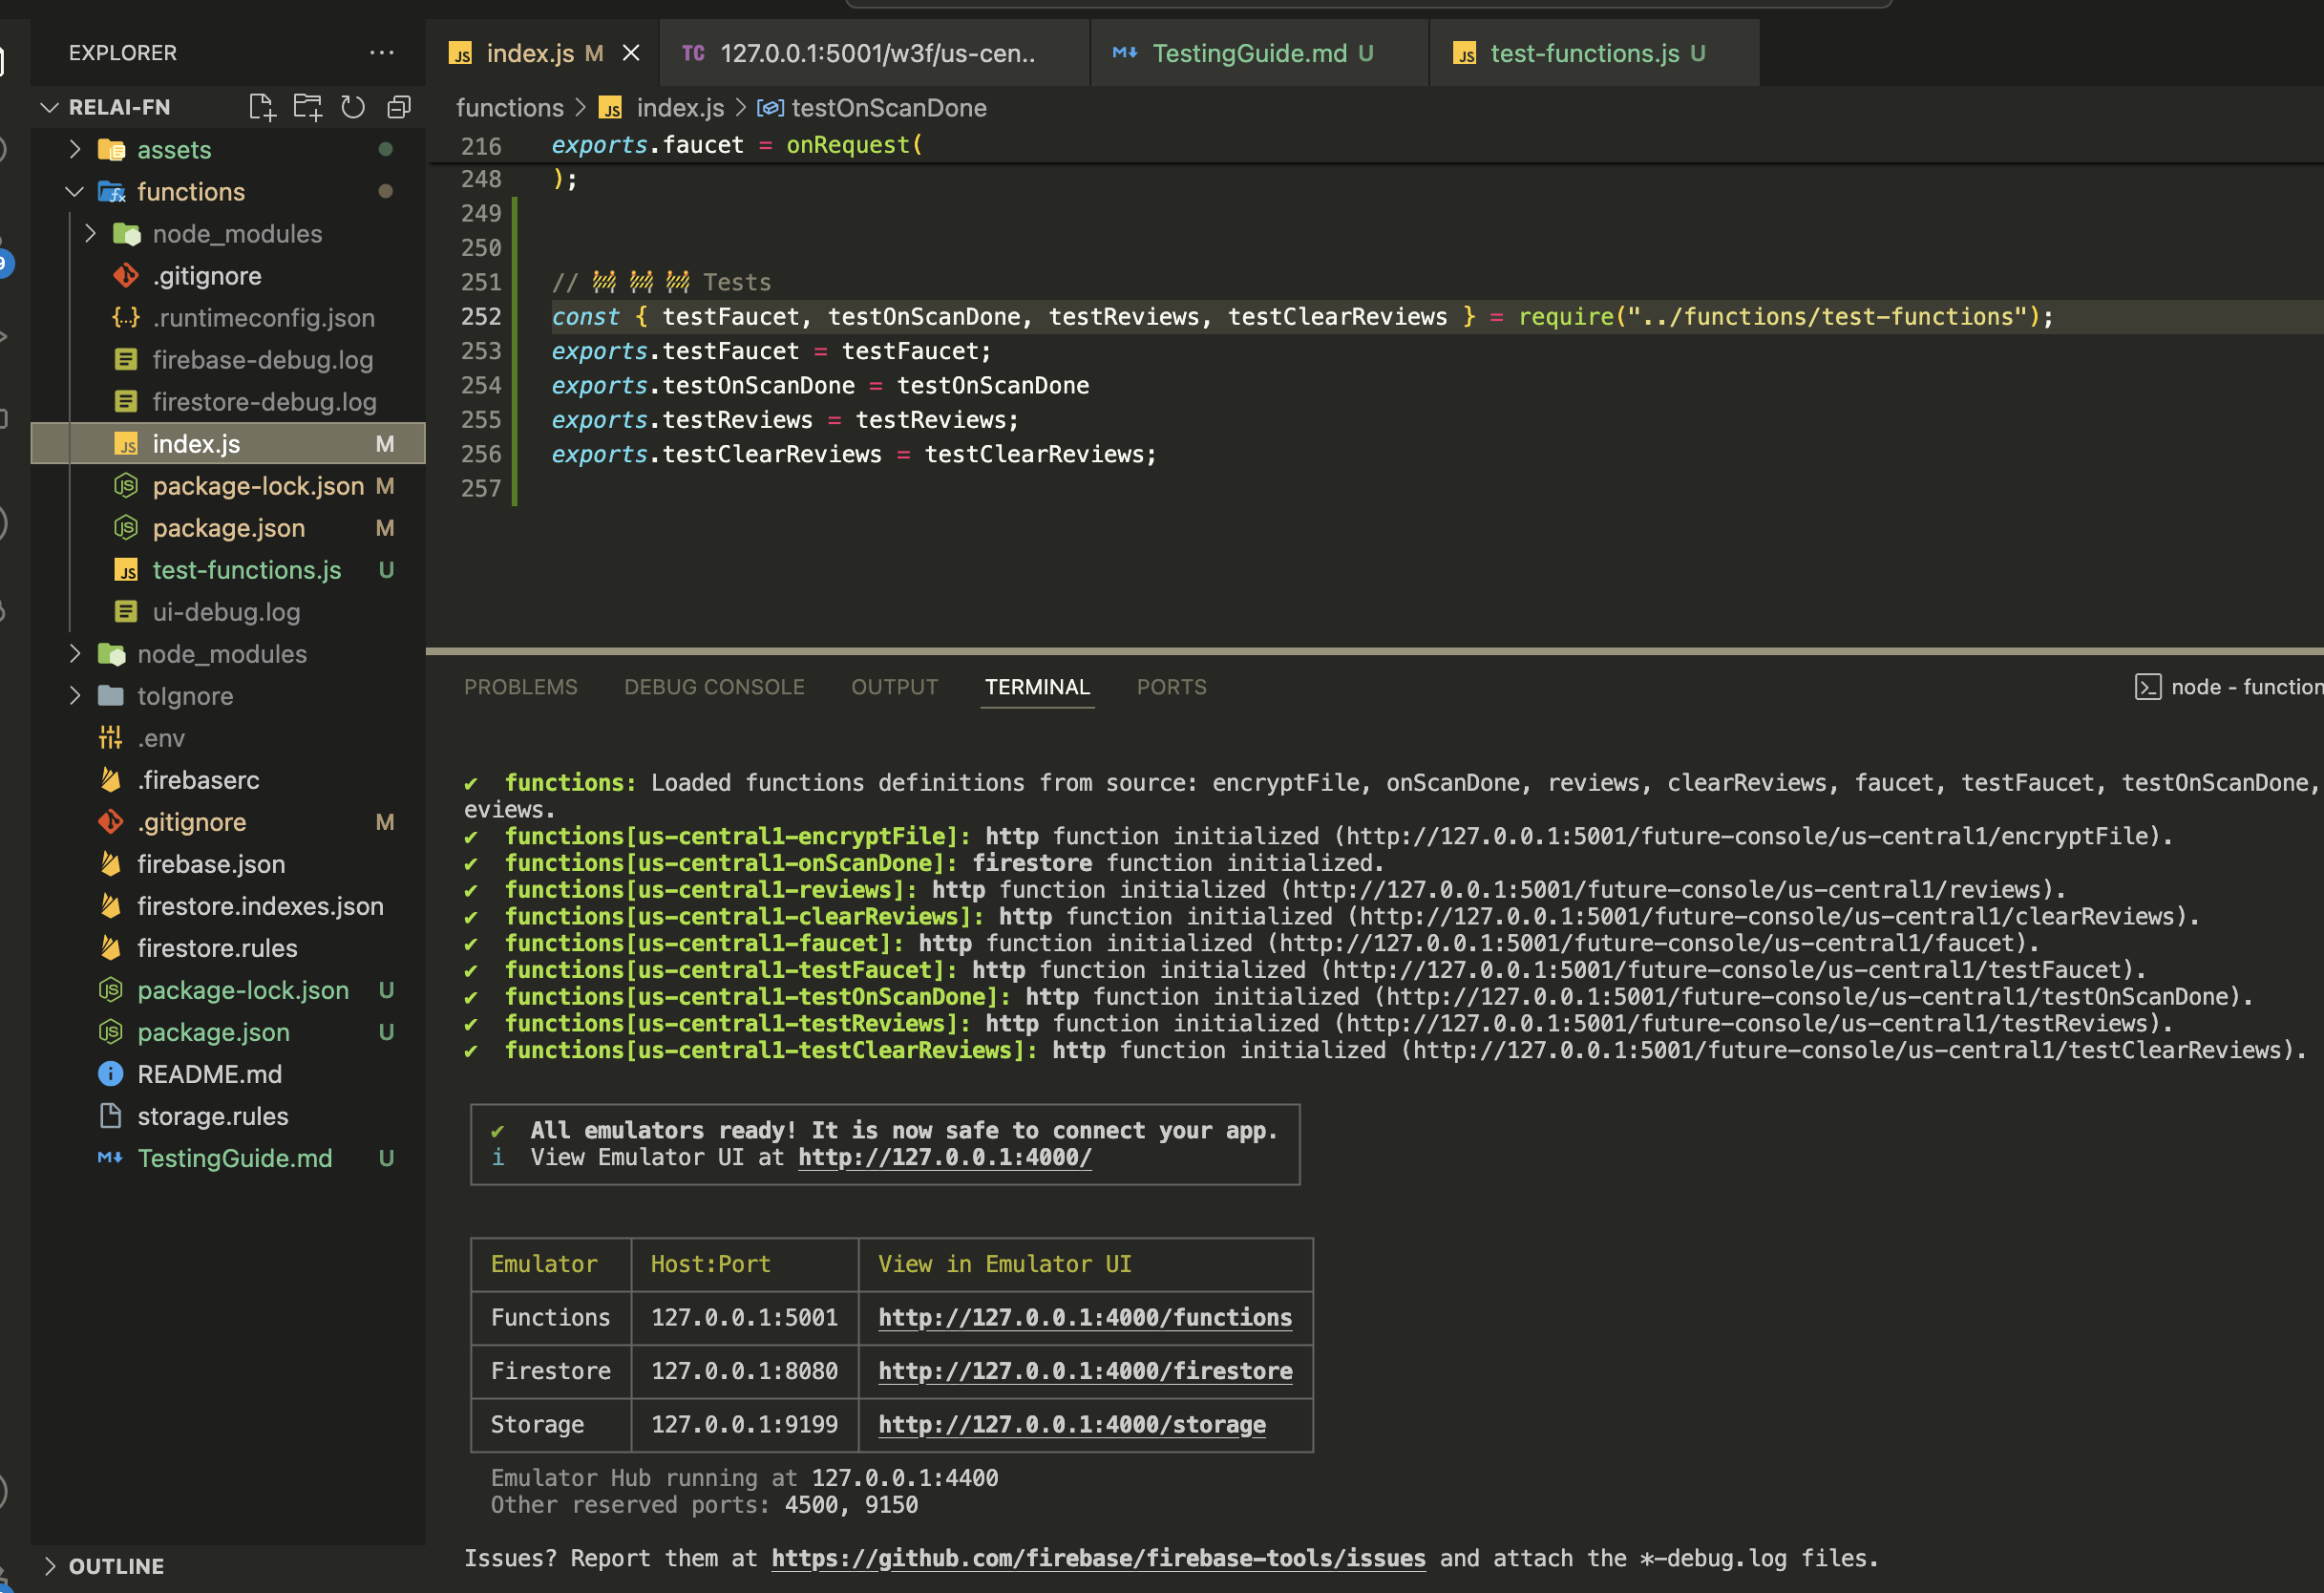2324x1593 pixels.
Task: Switch to the test-functions.js editor tab
Action: tap(1595, 53)
